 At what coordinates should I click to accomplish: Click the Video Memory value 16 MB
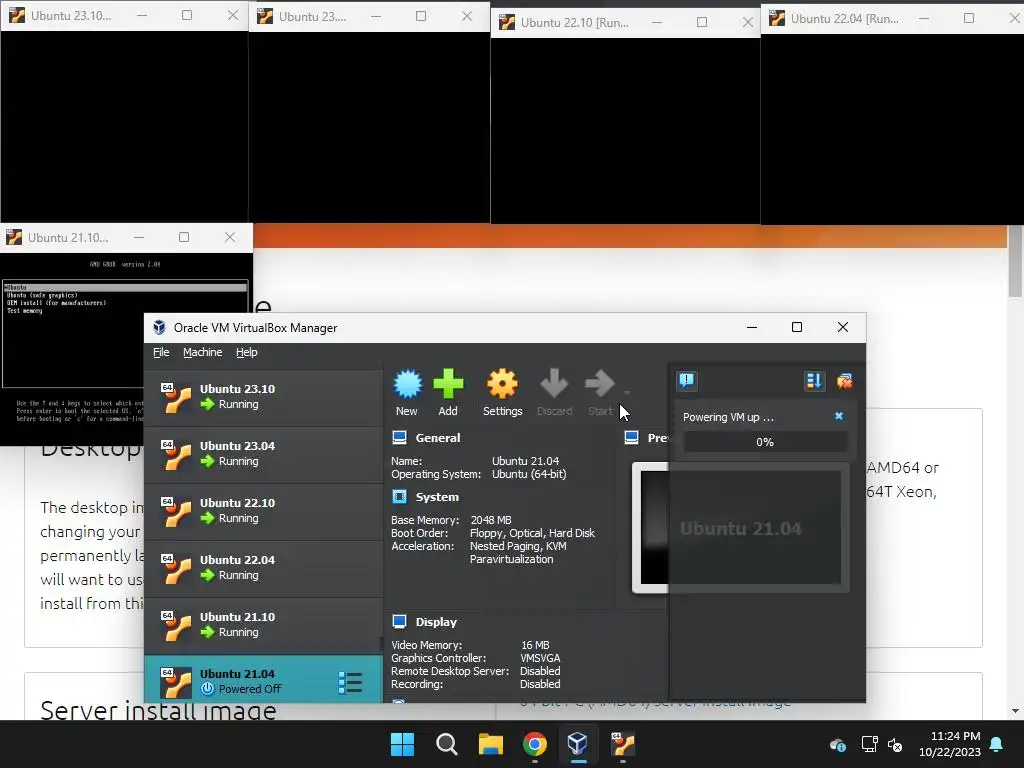(x=535, y=645)
